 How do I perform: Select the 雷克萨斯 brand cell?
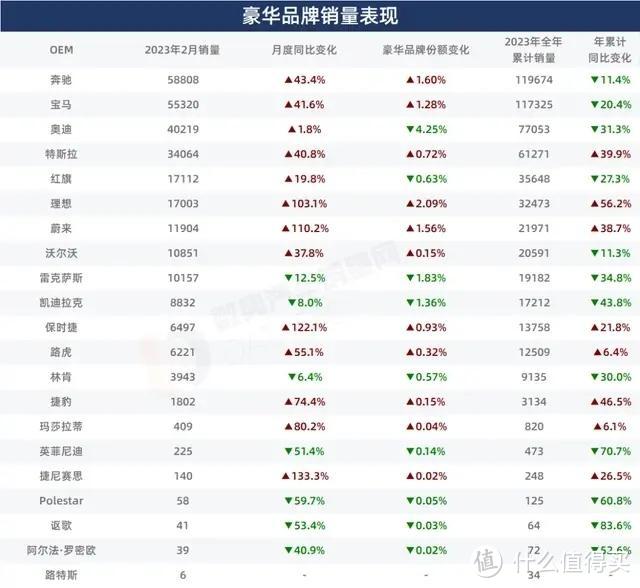tap(61, 278)
